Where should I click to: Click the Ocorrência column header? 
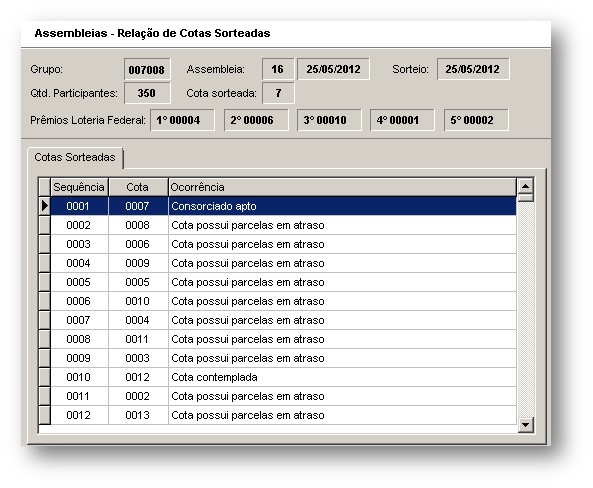click(x=342, y=187)
